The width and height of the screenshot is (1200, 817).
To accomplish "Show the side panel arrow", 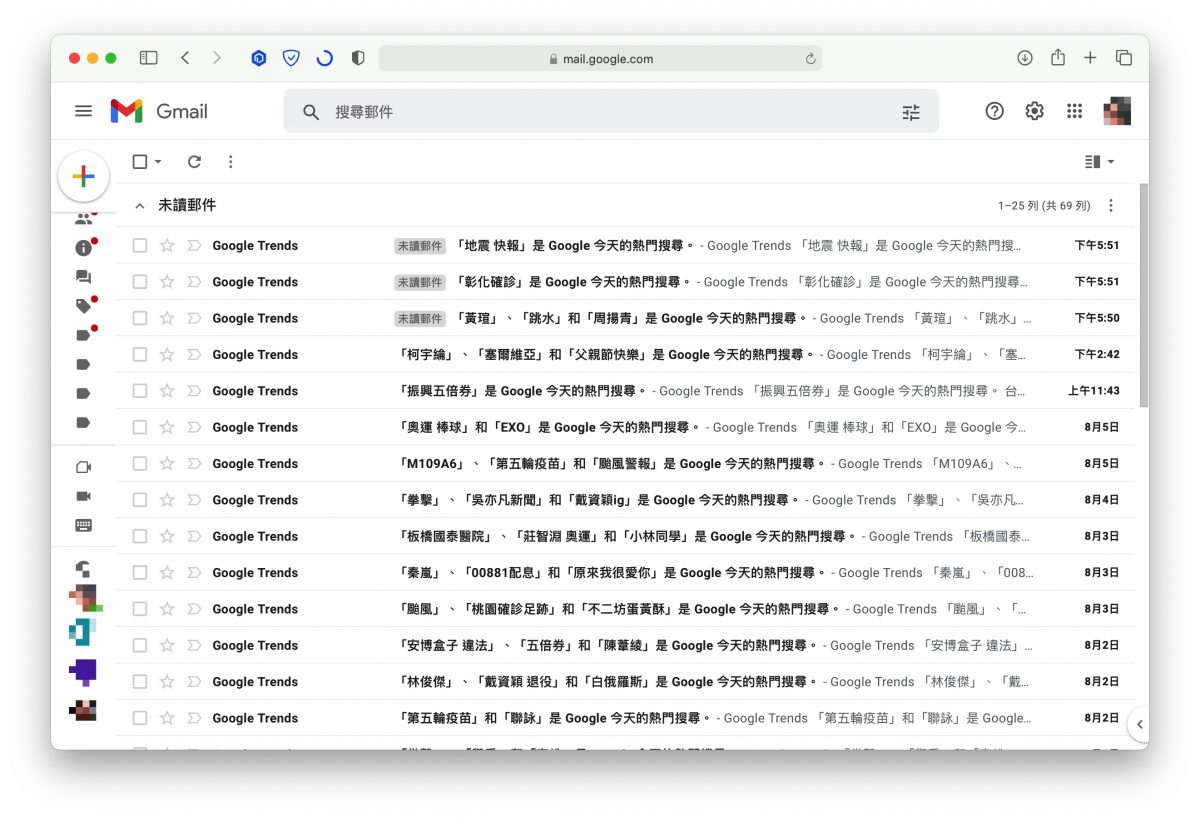I will pos(1139,724).
